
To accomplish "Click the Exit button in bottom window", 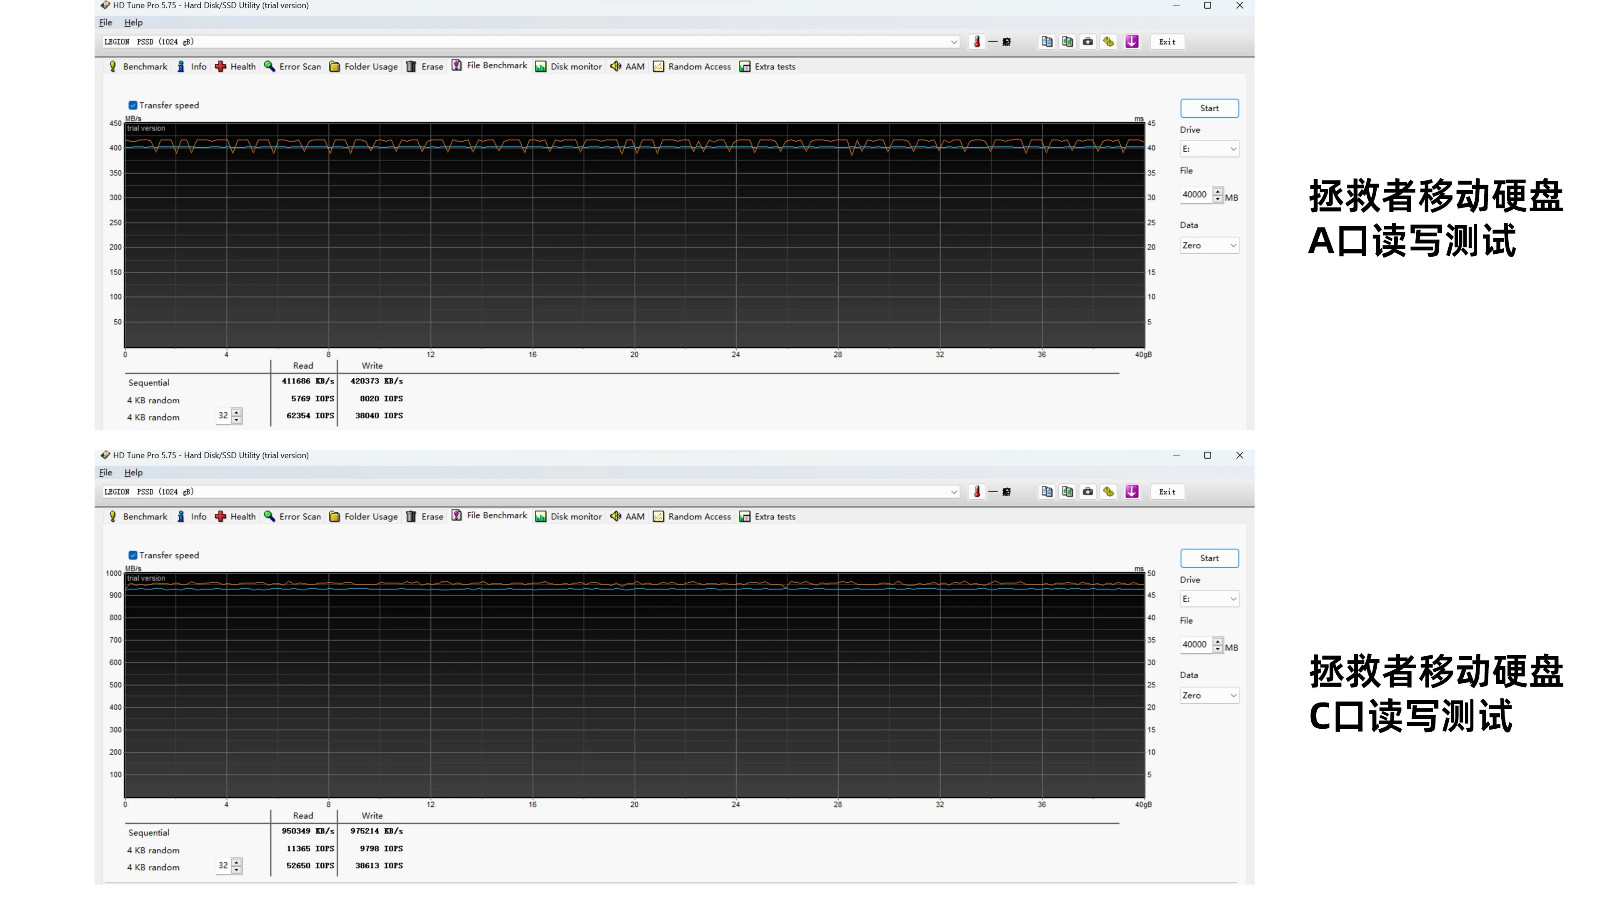I will pyautogui.click(x=1167, y=492).
